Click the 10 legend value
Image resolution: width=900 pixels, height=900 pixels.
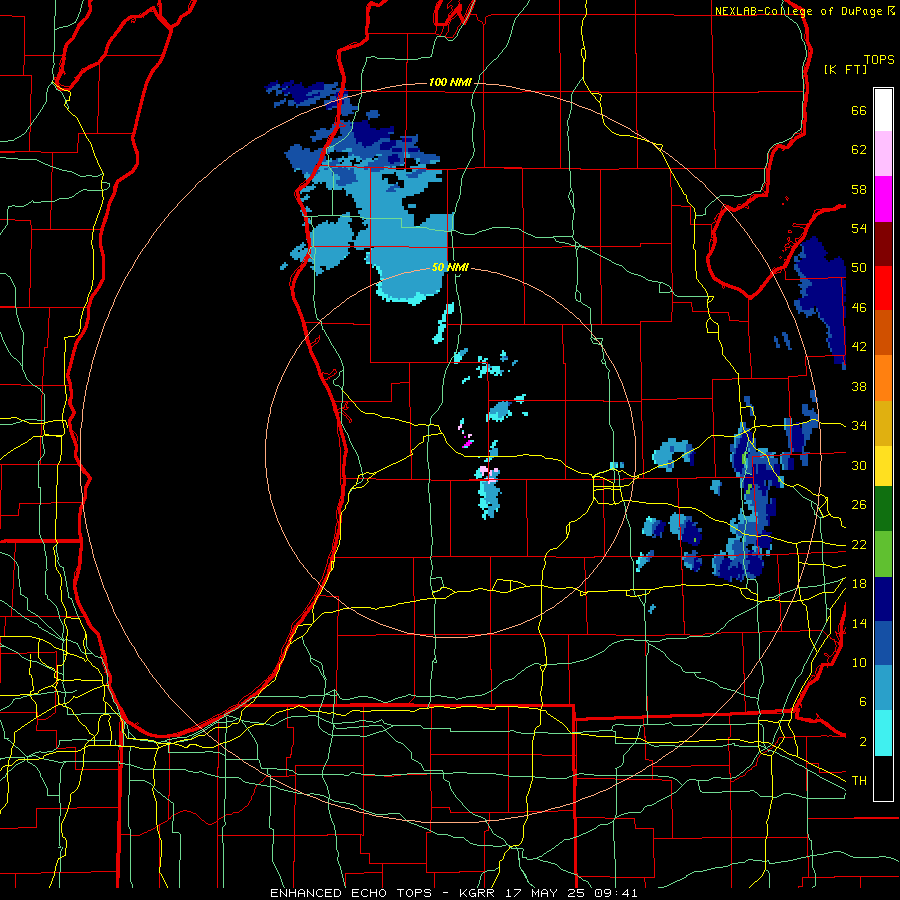(859, 663)
